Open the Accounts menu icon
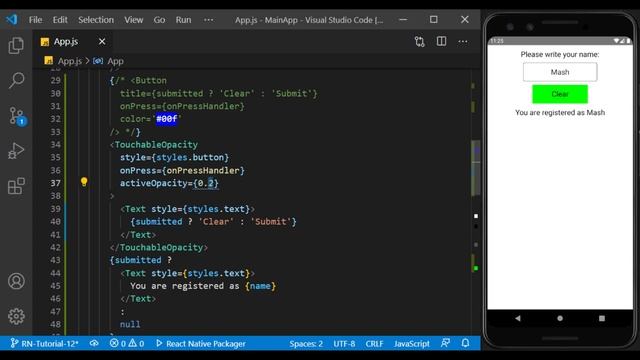The image size is (640, 360). point(16,281)
